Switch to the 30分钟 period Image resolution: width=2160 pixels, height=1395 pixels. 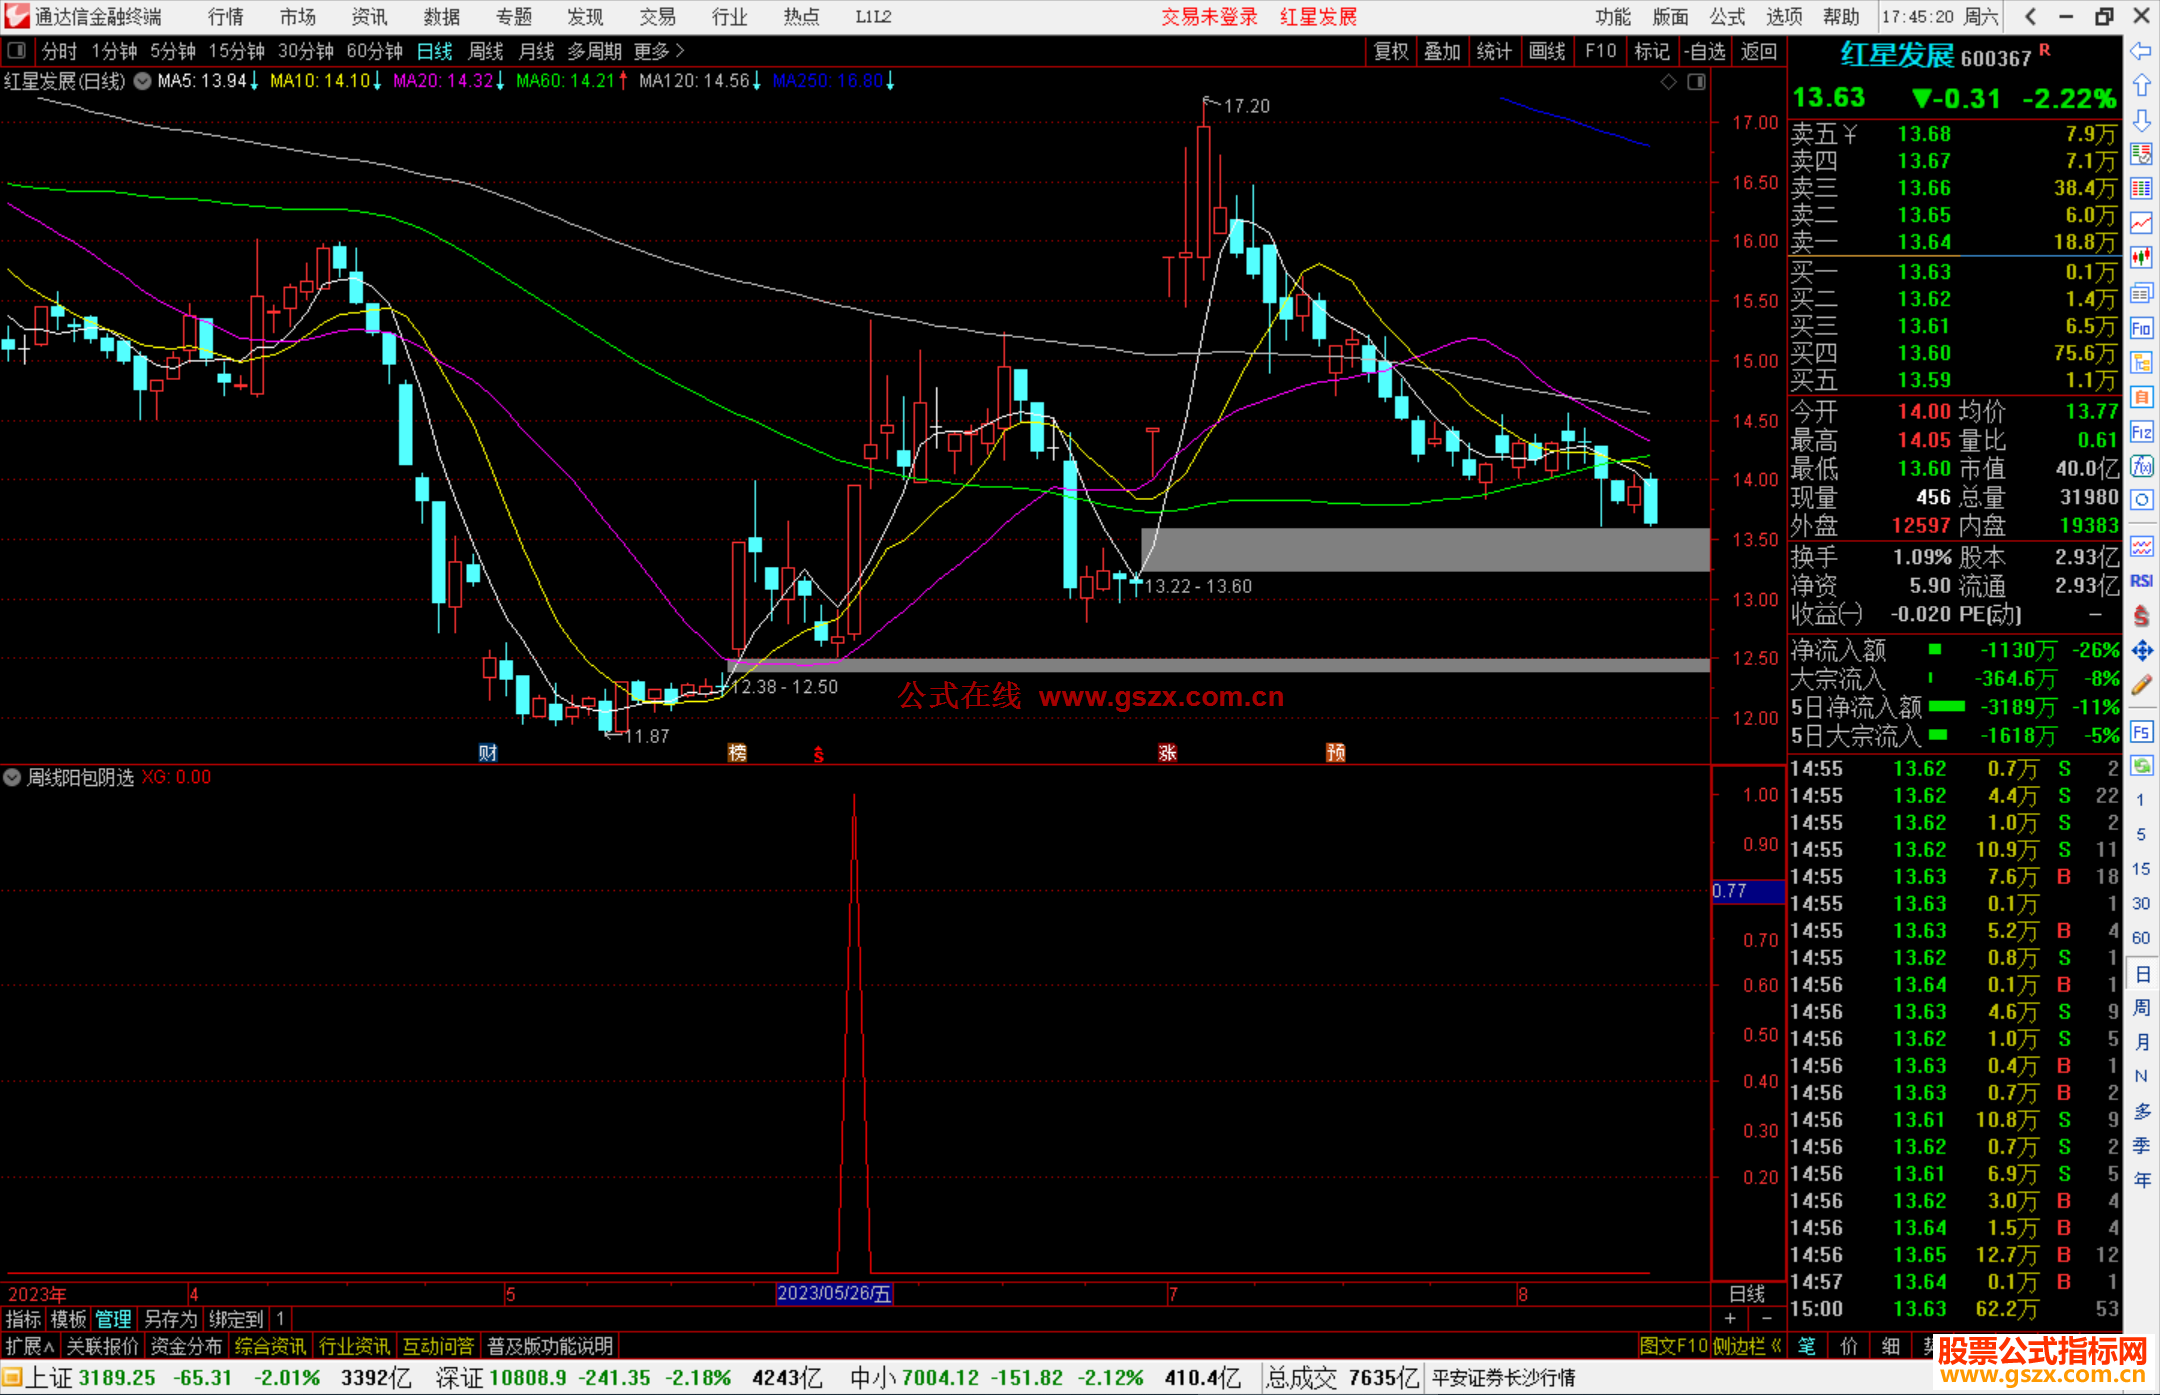tap(305, 51)
